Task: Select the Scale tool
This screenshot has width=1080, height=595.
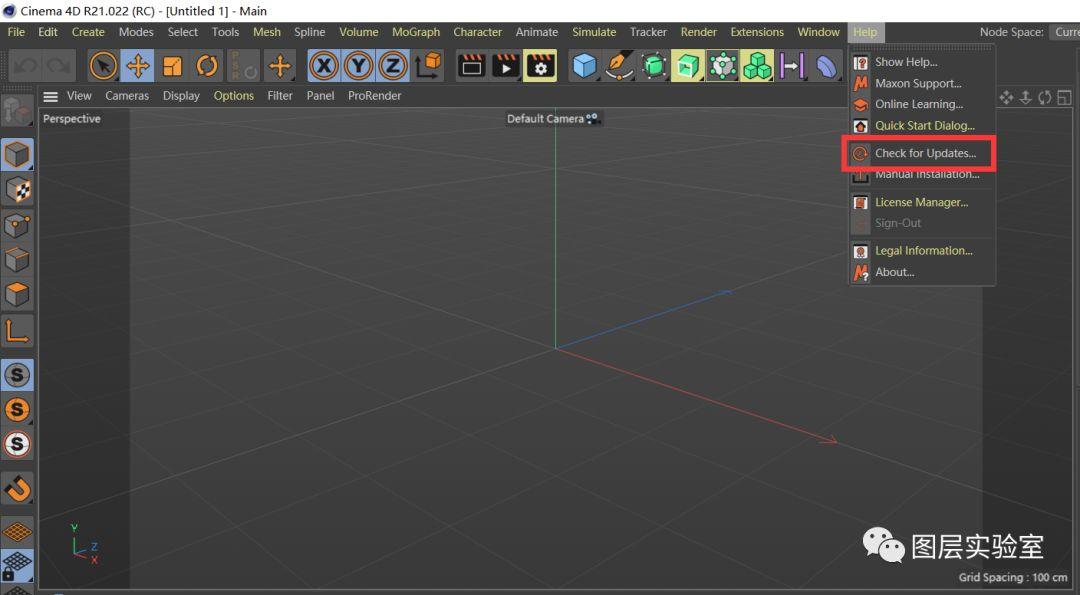Action: [172, 67]
